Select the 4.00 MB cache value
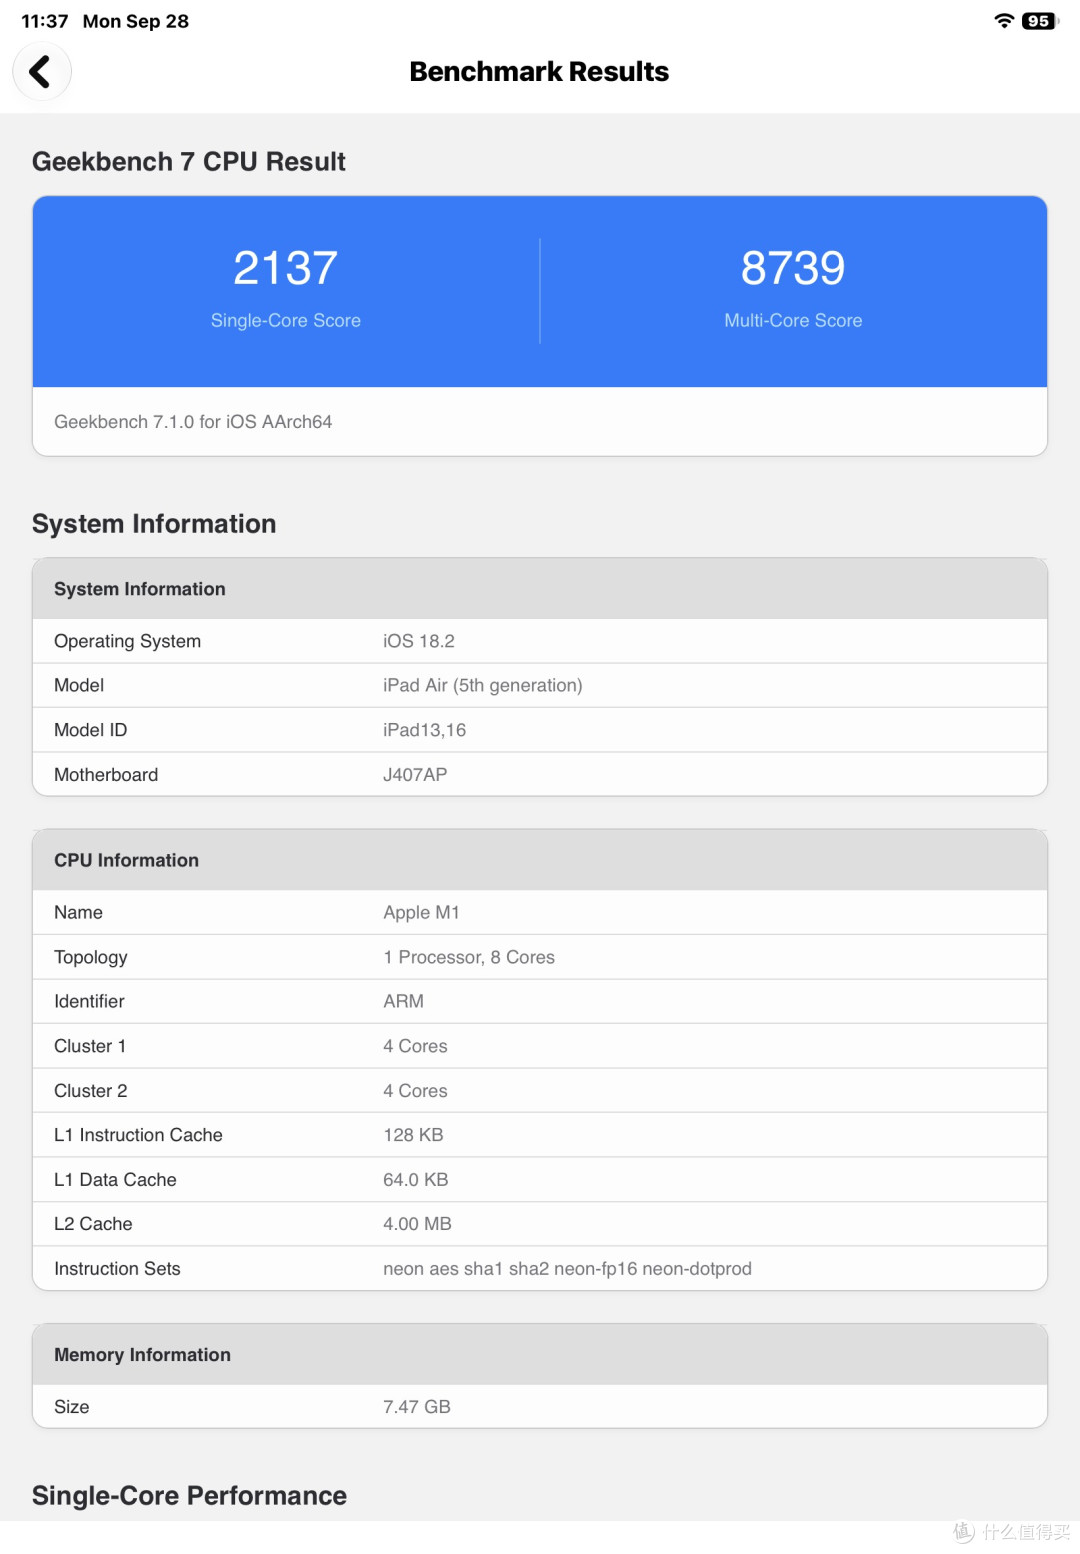The width and height of the screenshot is (1080, 1554). [x=418, y=1224]
